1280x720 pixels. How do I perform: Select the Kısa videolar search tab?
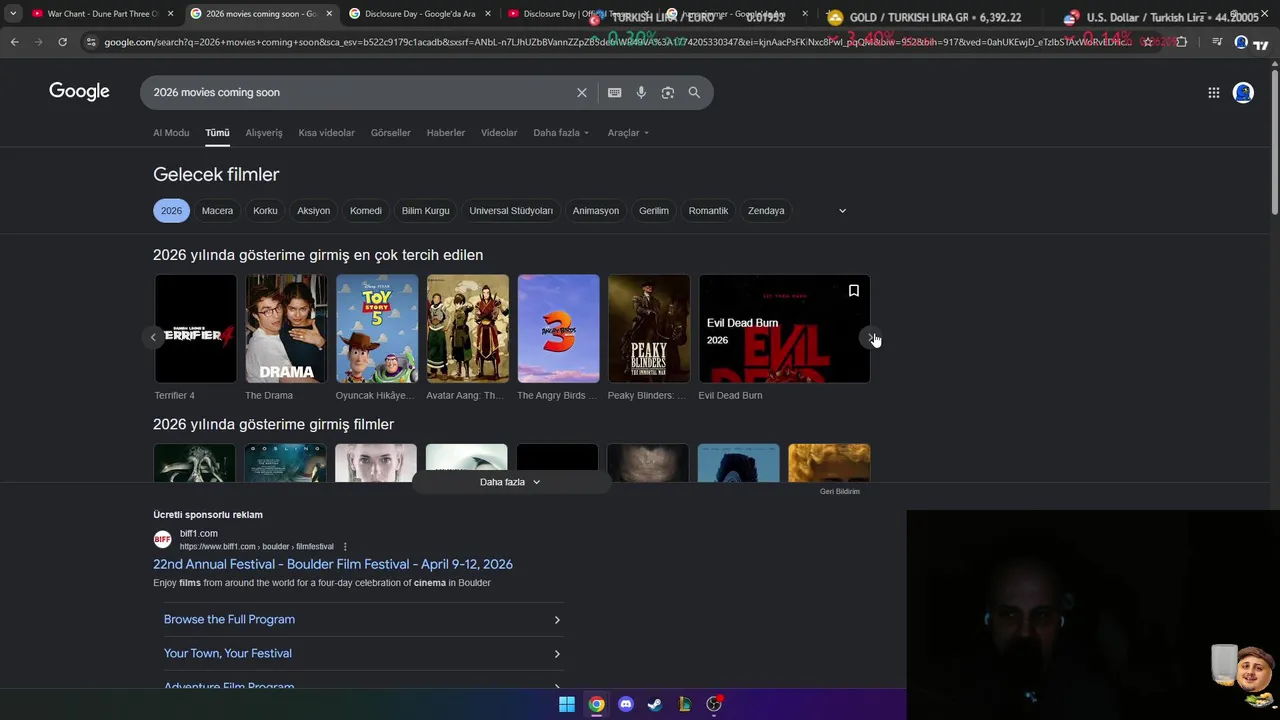pyautogui.click(x=326, y=132)
